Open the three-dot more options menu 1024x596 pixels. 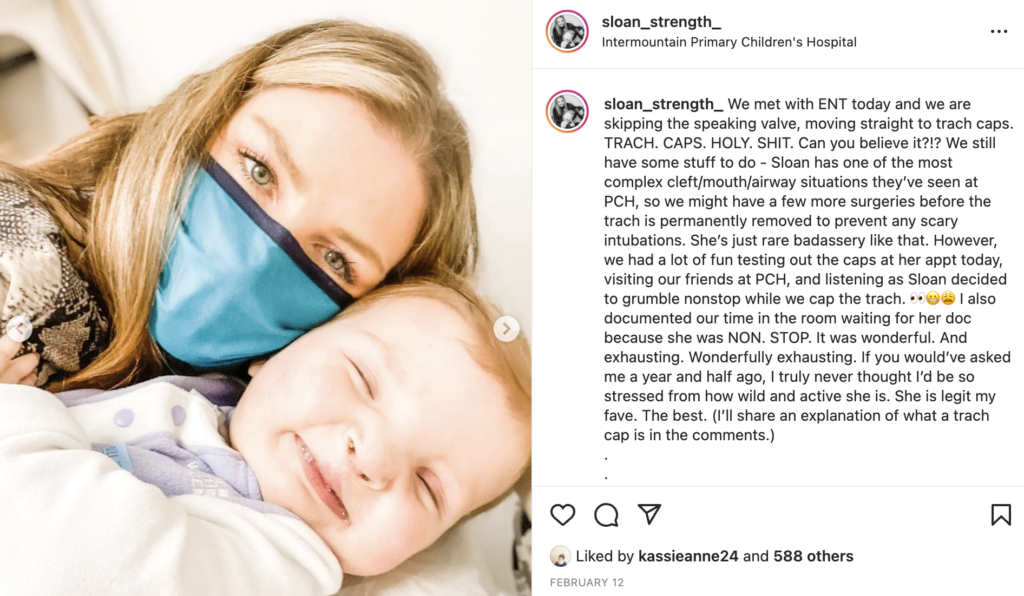[x=999, y=31]
